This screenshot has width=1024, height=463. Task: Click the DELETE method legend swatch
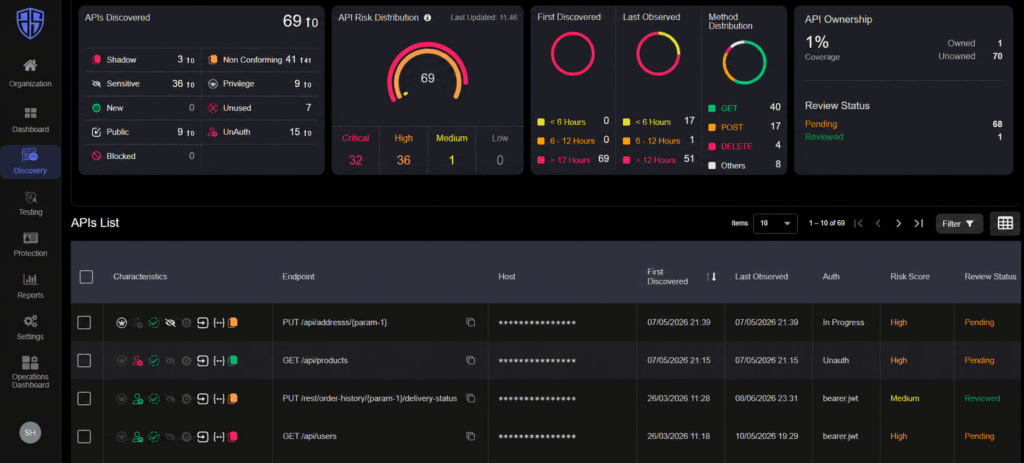[x=712, y=146]
